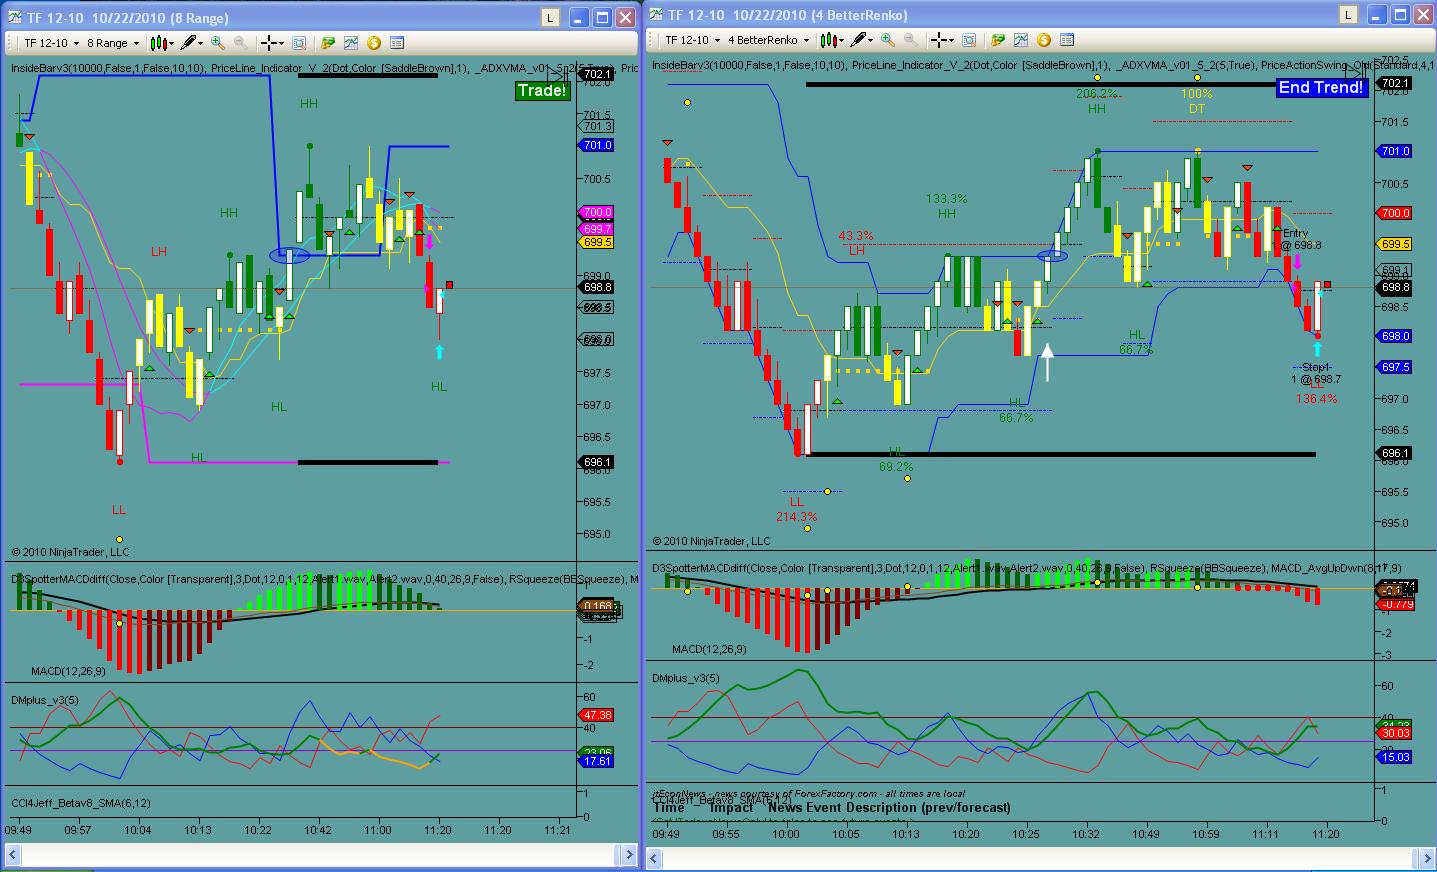This screenshot has height=872, width=1437.
Task: Open chart Properties in BetterRenko window
Action: [1066, 40]
